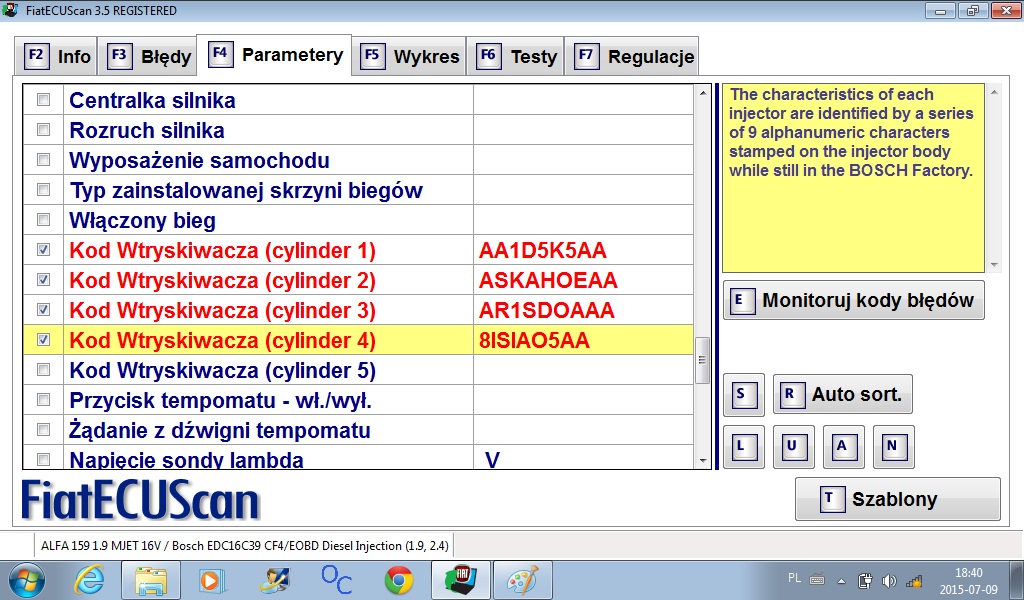Image resolution: width=1024 pixels, height=600 pixels.
Task: Tick Żądanie z dźwigni tempomatu checkbox
Action: tap(44, 430)
